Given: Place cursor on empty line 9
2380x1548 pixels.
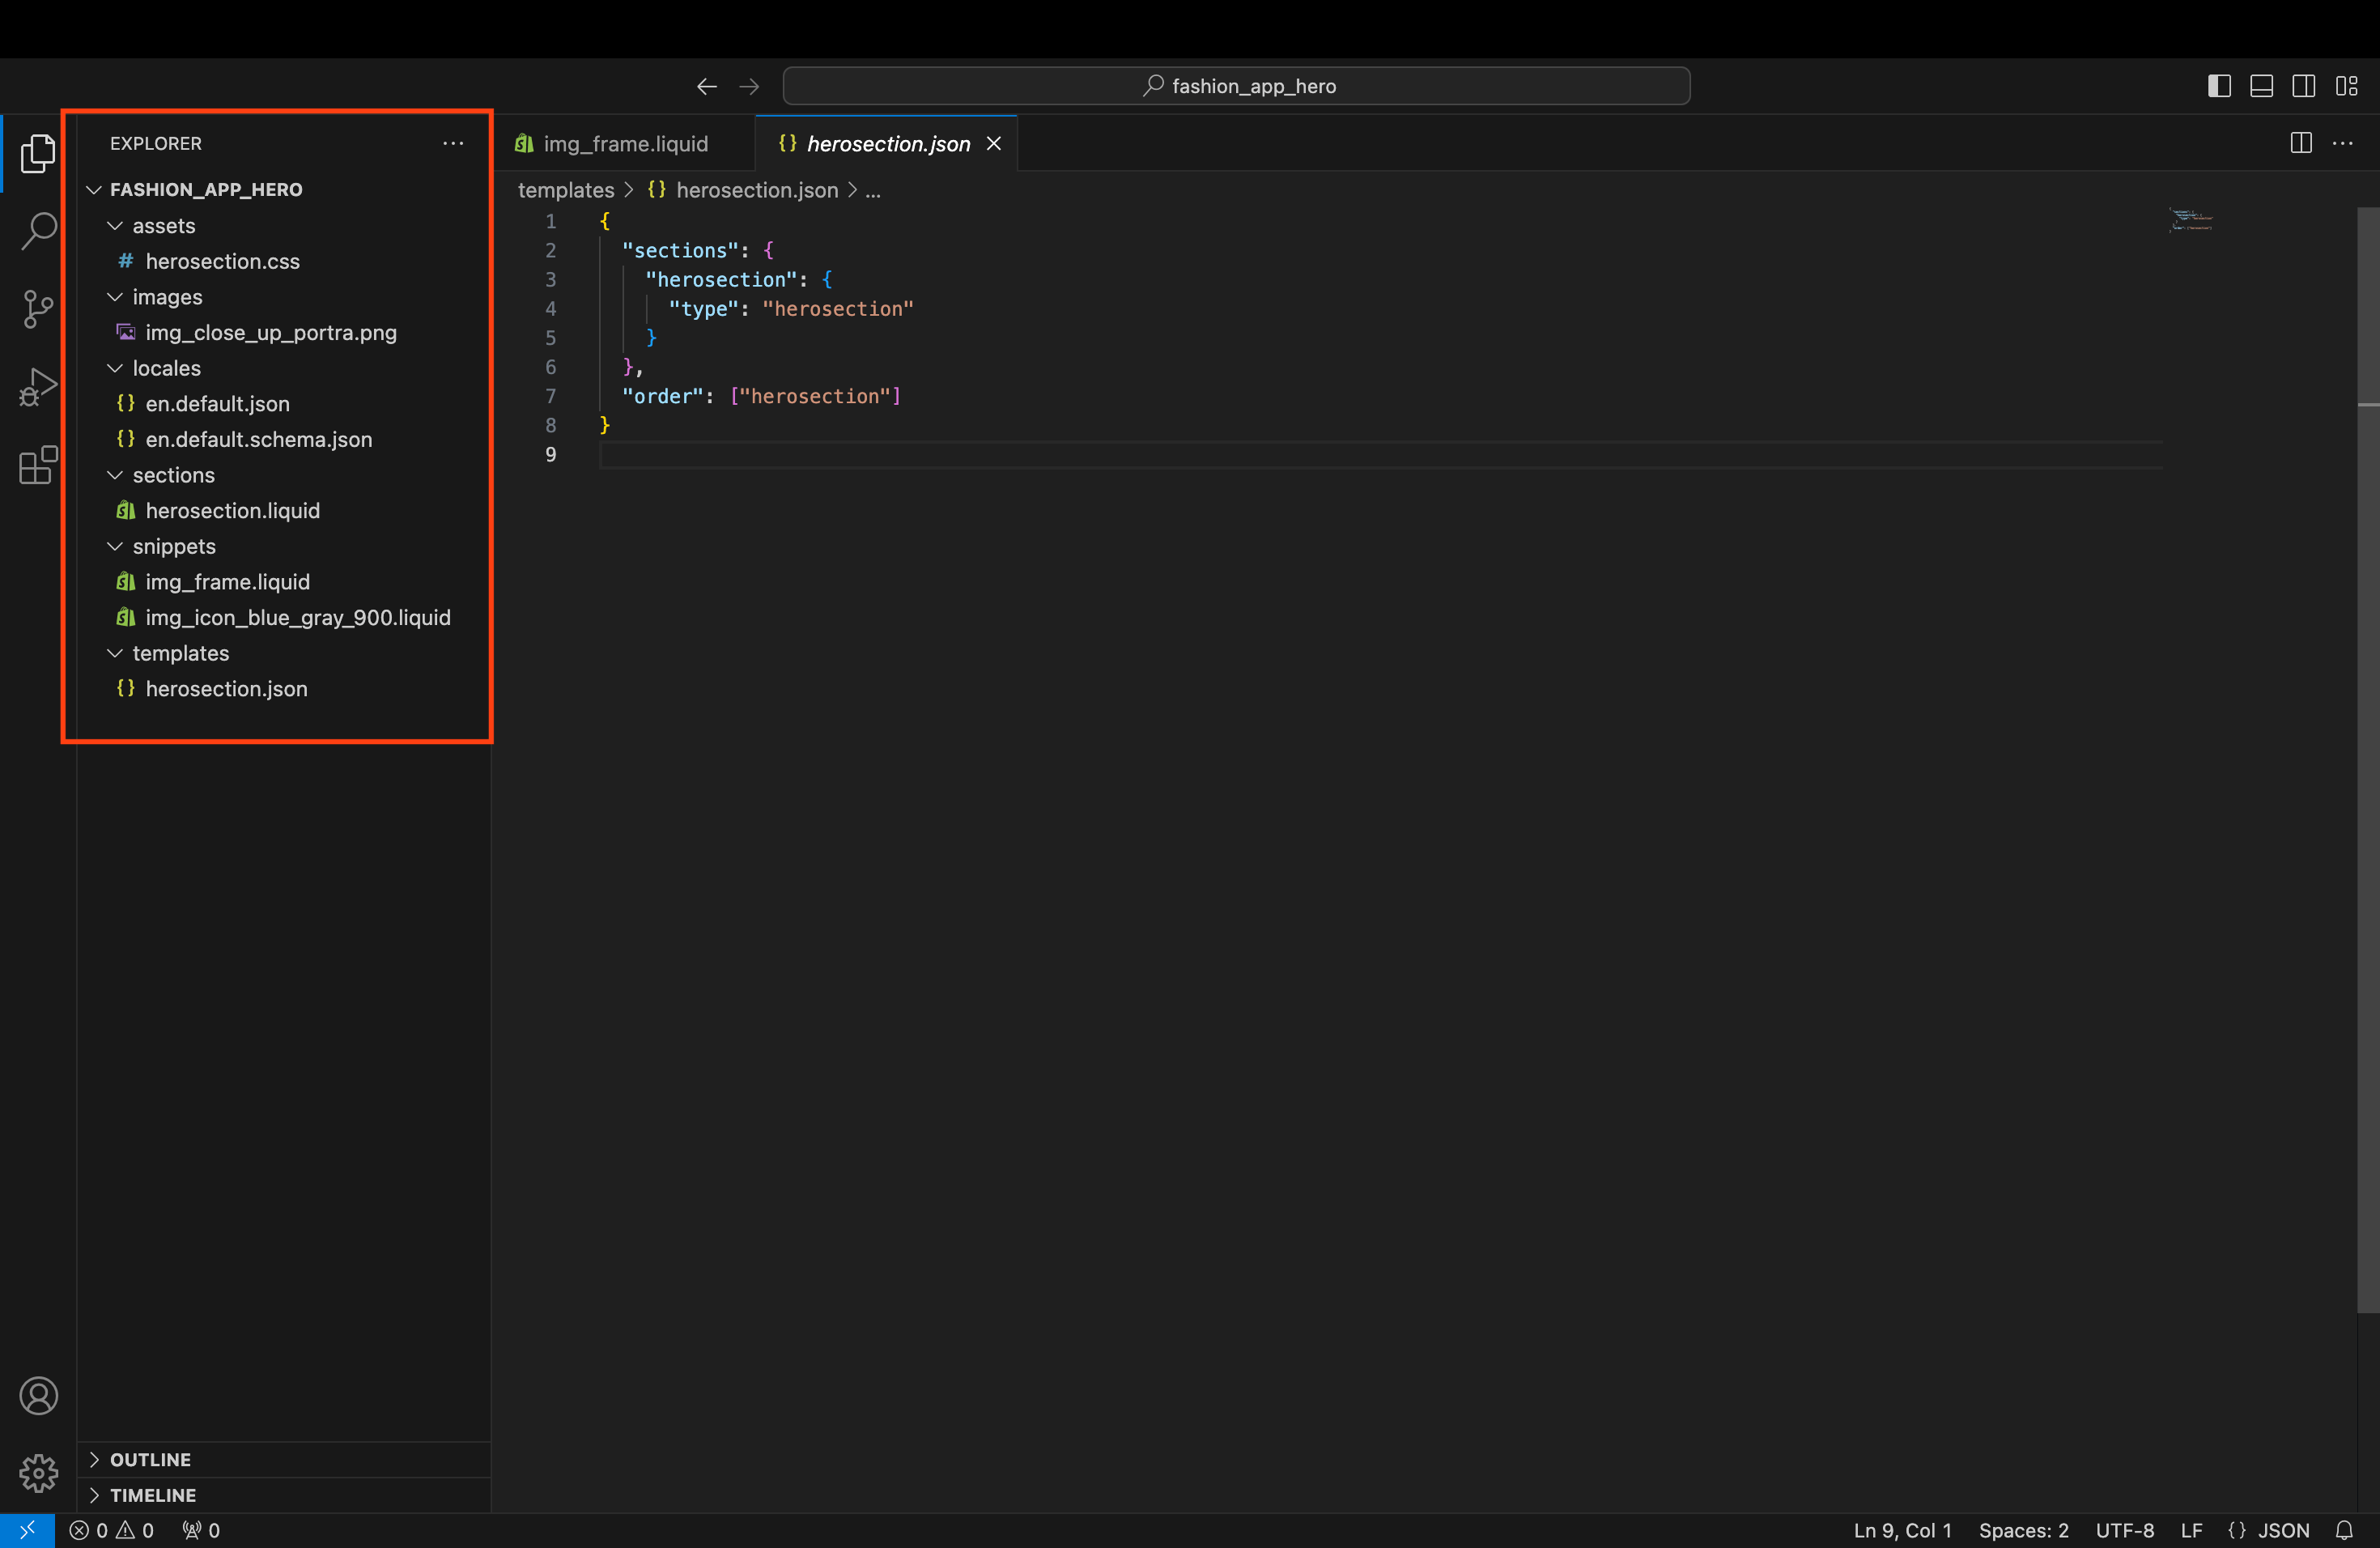Looking at the screenshot, I should coord(1380,454).
